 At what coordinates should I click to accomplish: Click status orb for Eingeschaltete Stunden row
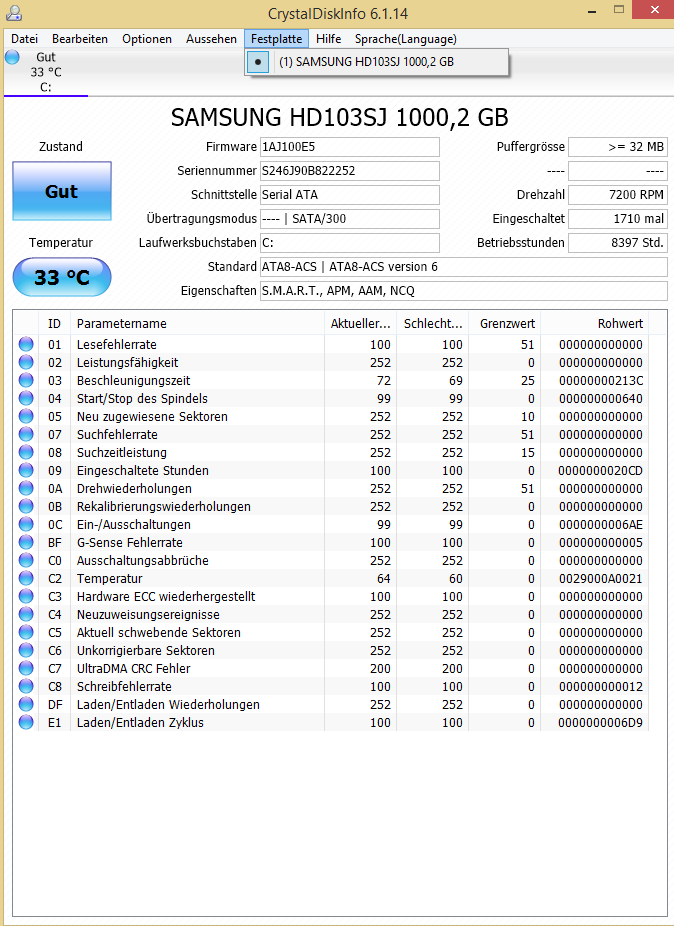pyautogui.click(x=26, y=471)
